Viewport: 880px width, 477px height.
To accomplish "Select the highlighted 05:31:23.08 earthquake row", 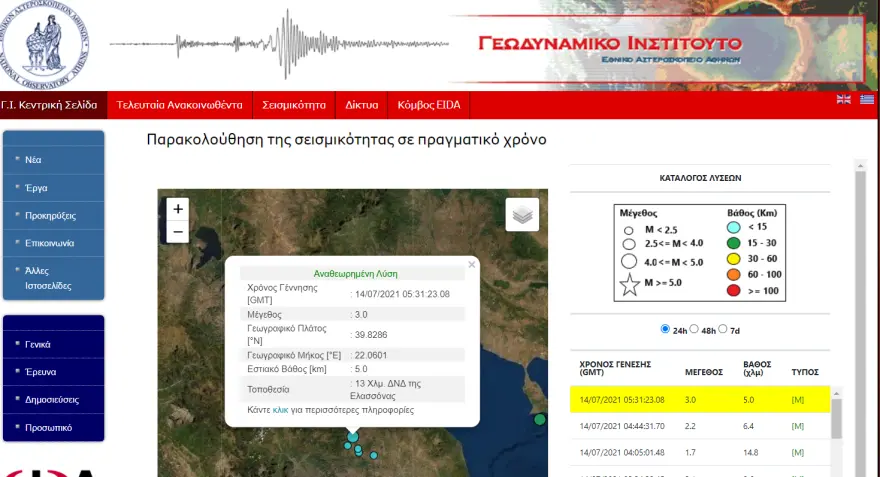I will pyautogui.click(x=700, y=400).
